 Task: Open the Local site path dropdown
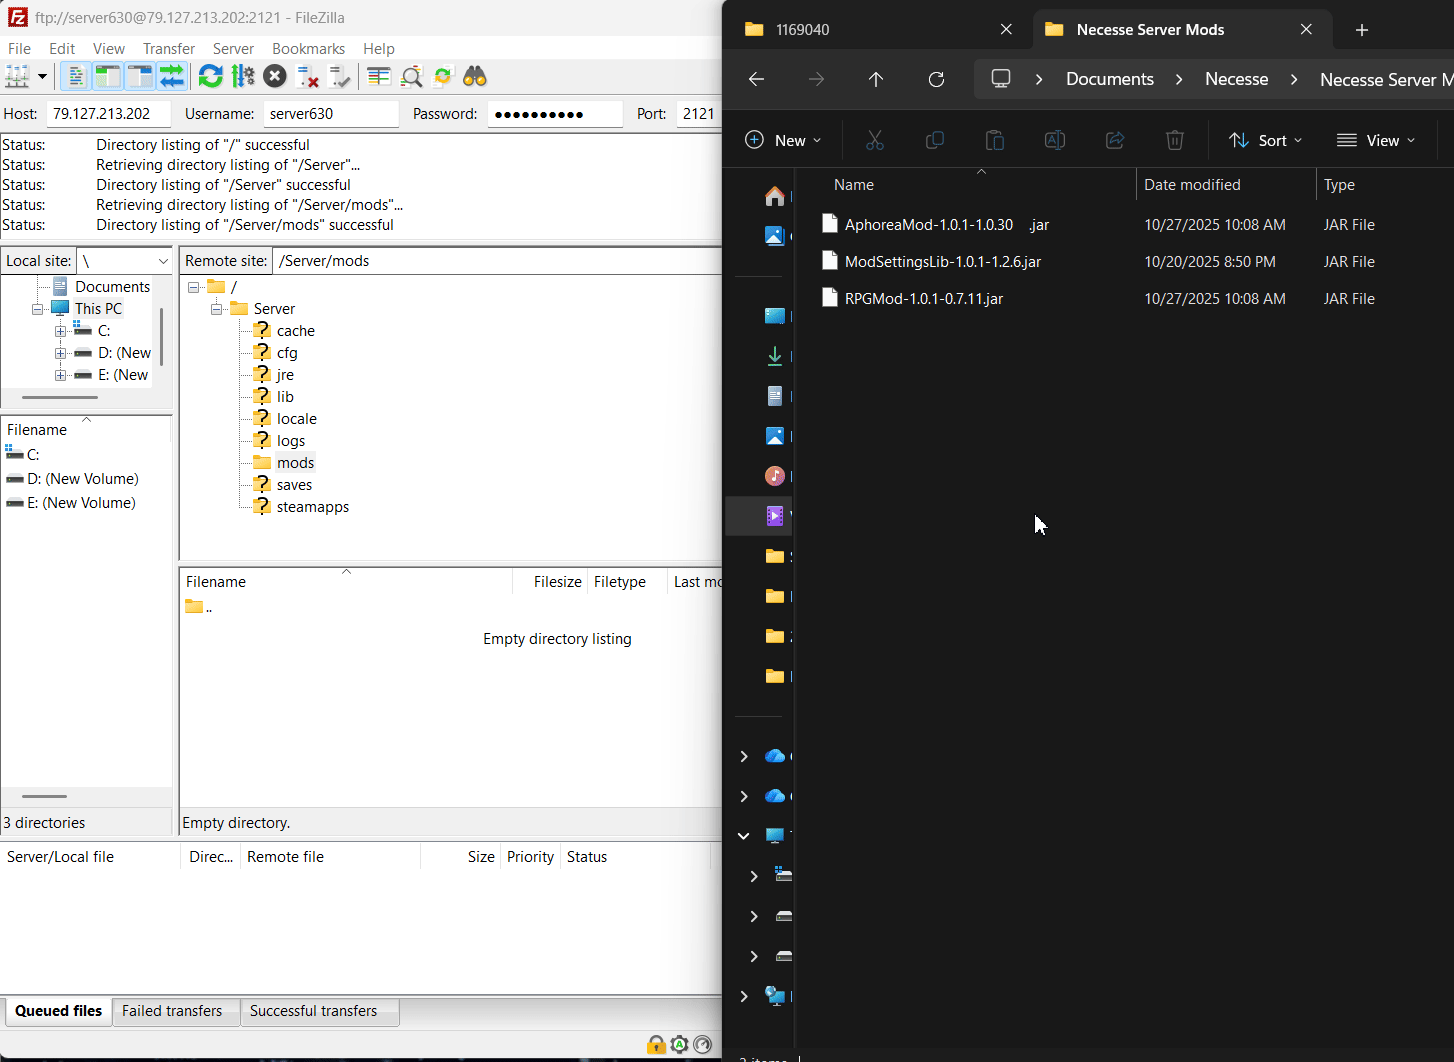click(x=163, y=261)
